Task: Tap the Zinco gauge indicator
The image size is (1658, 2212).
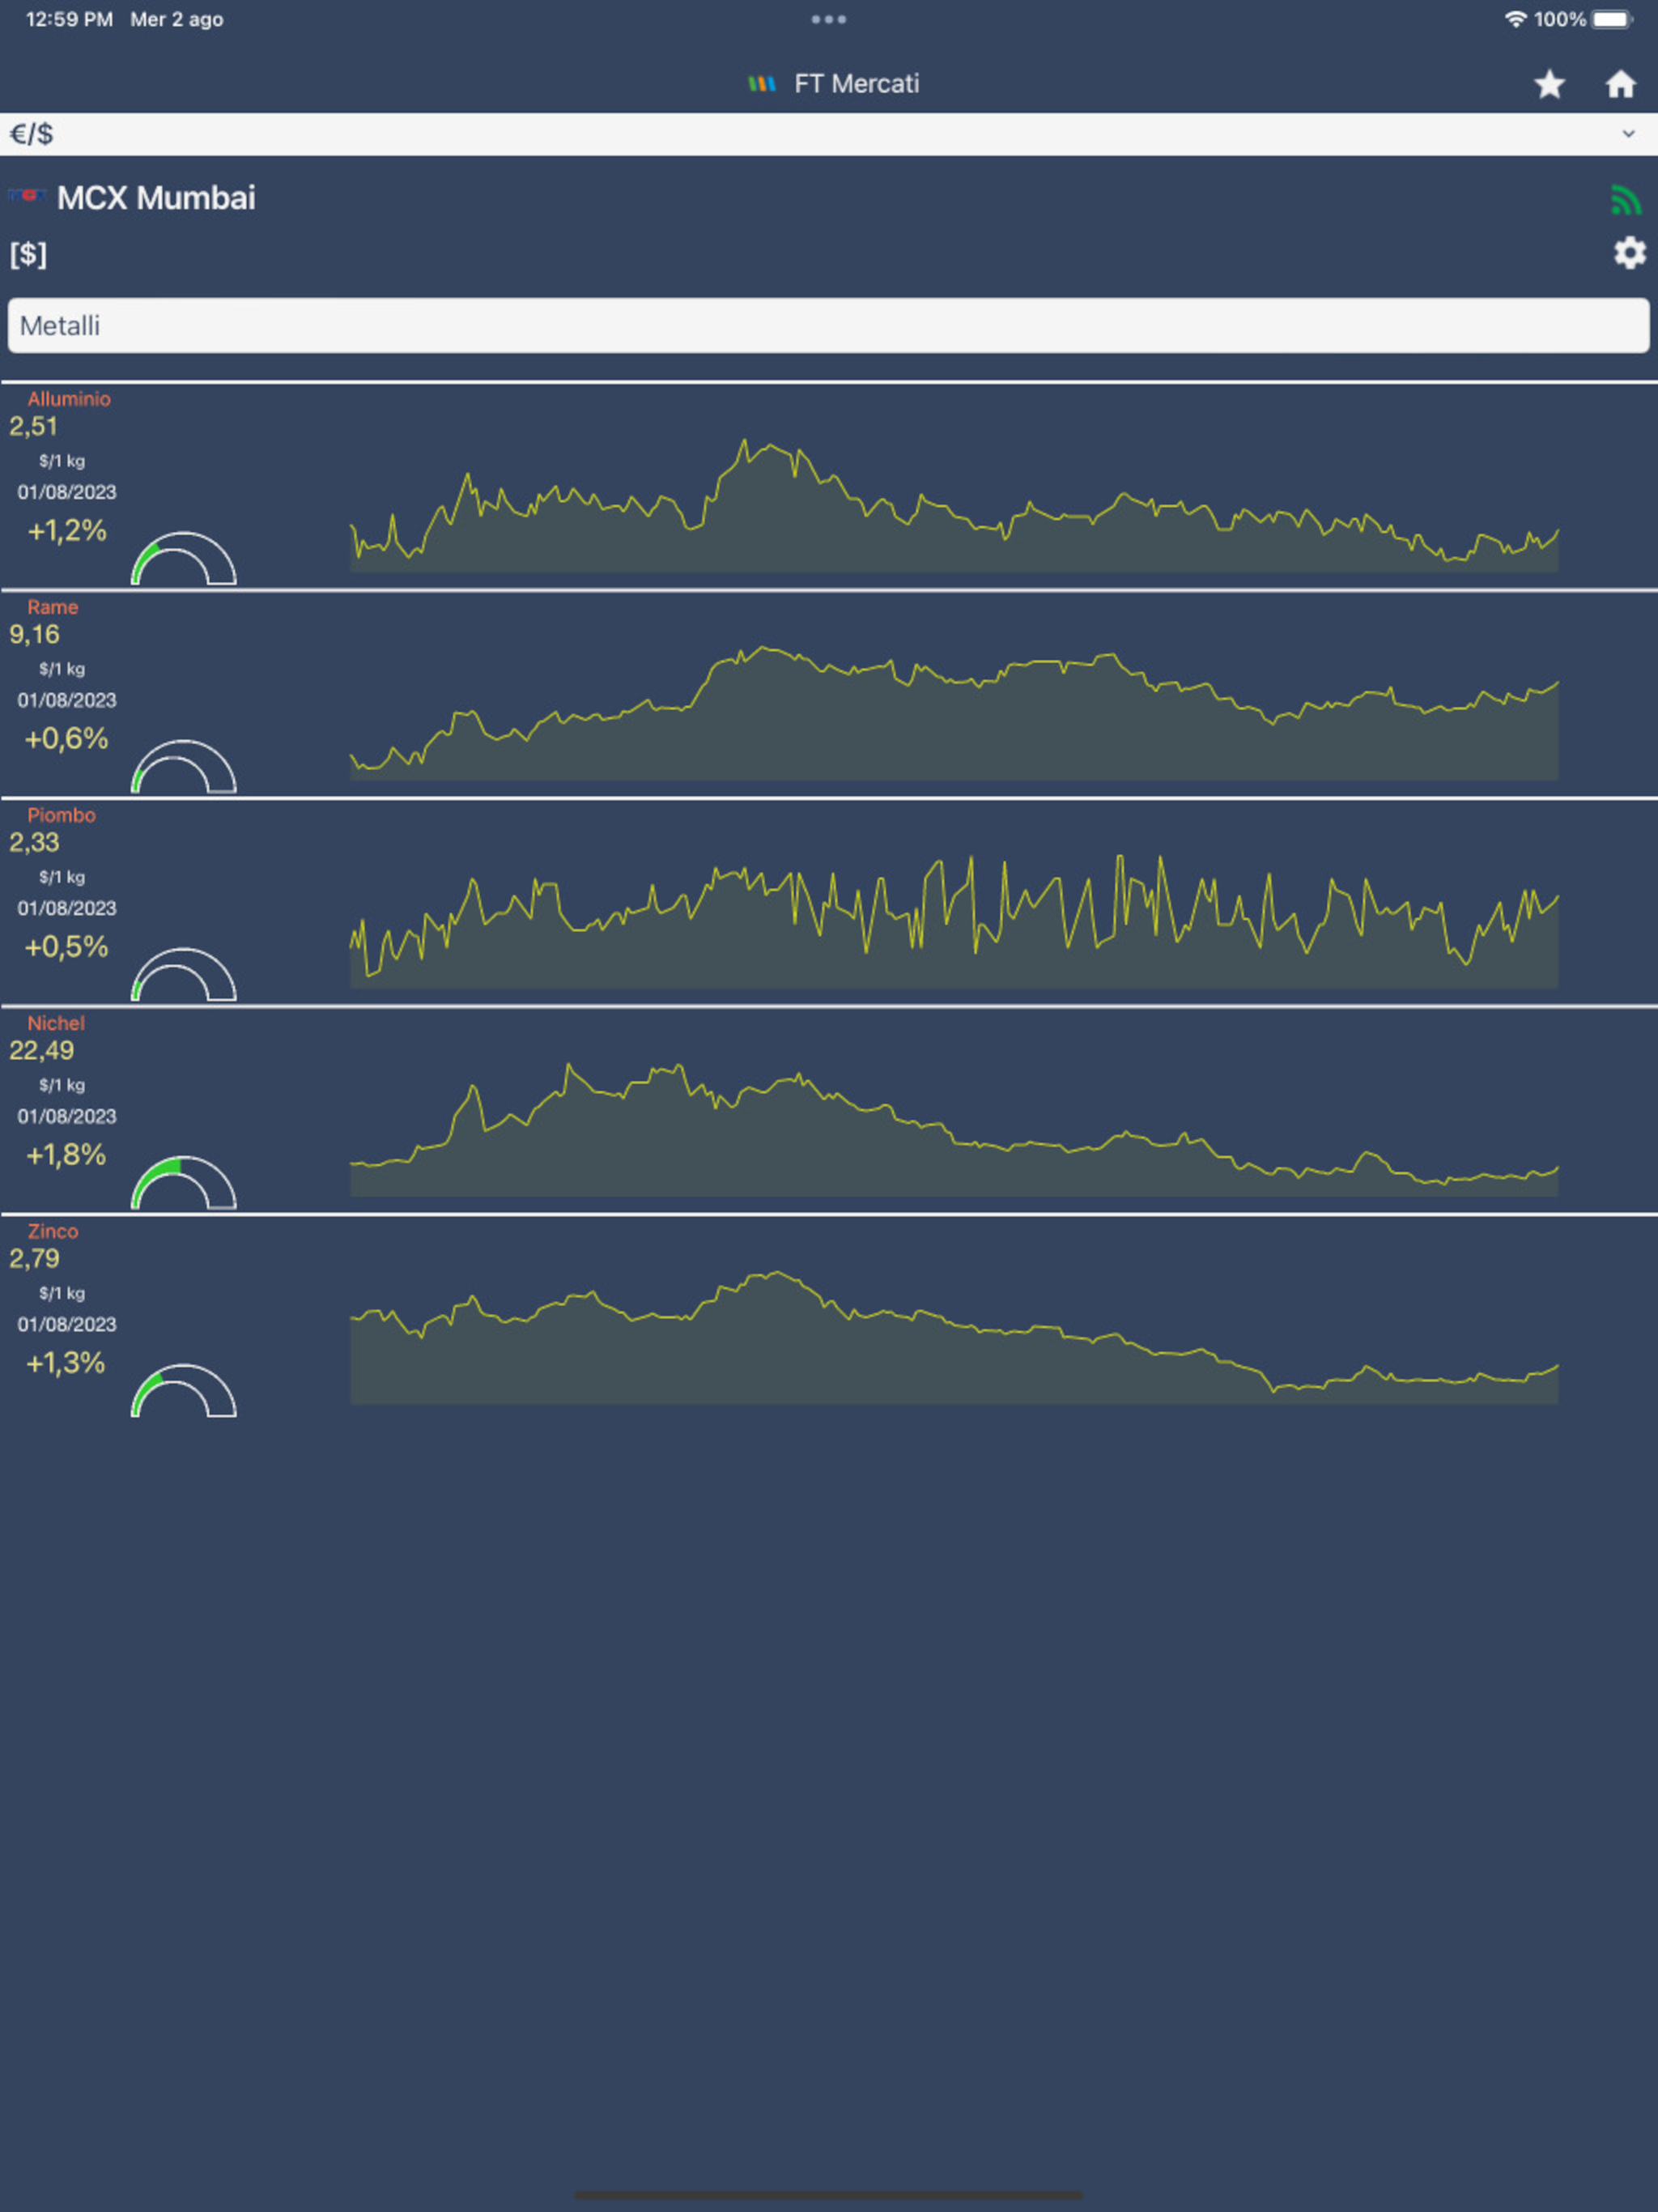Action: 184,1390
